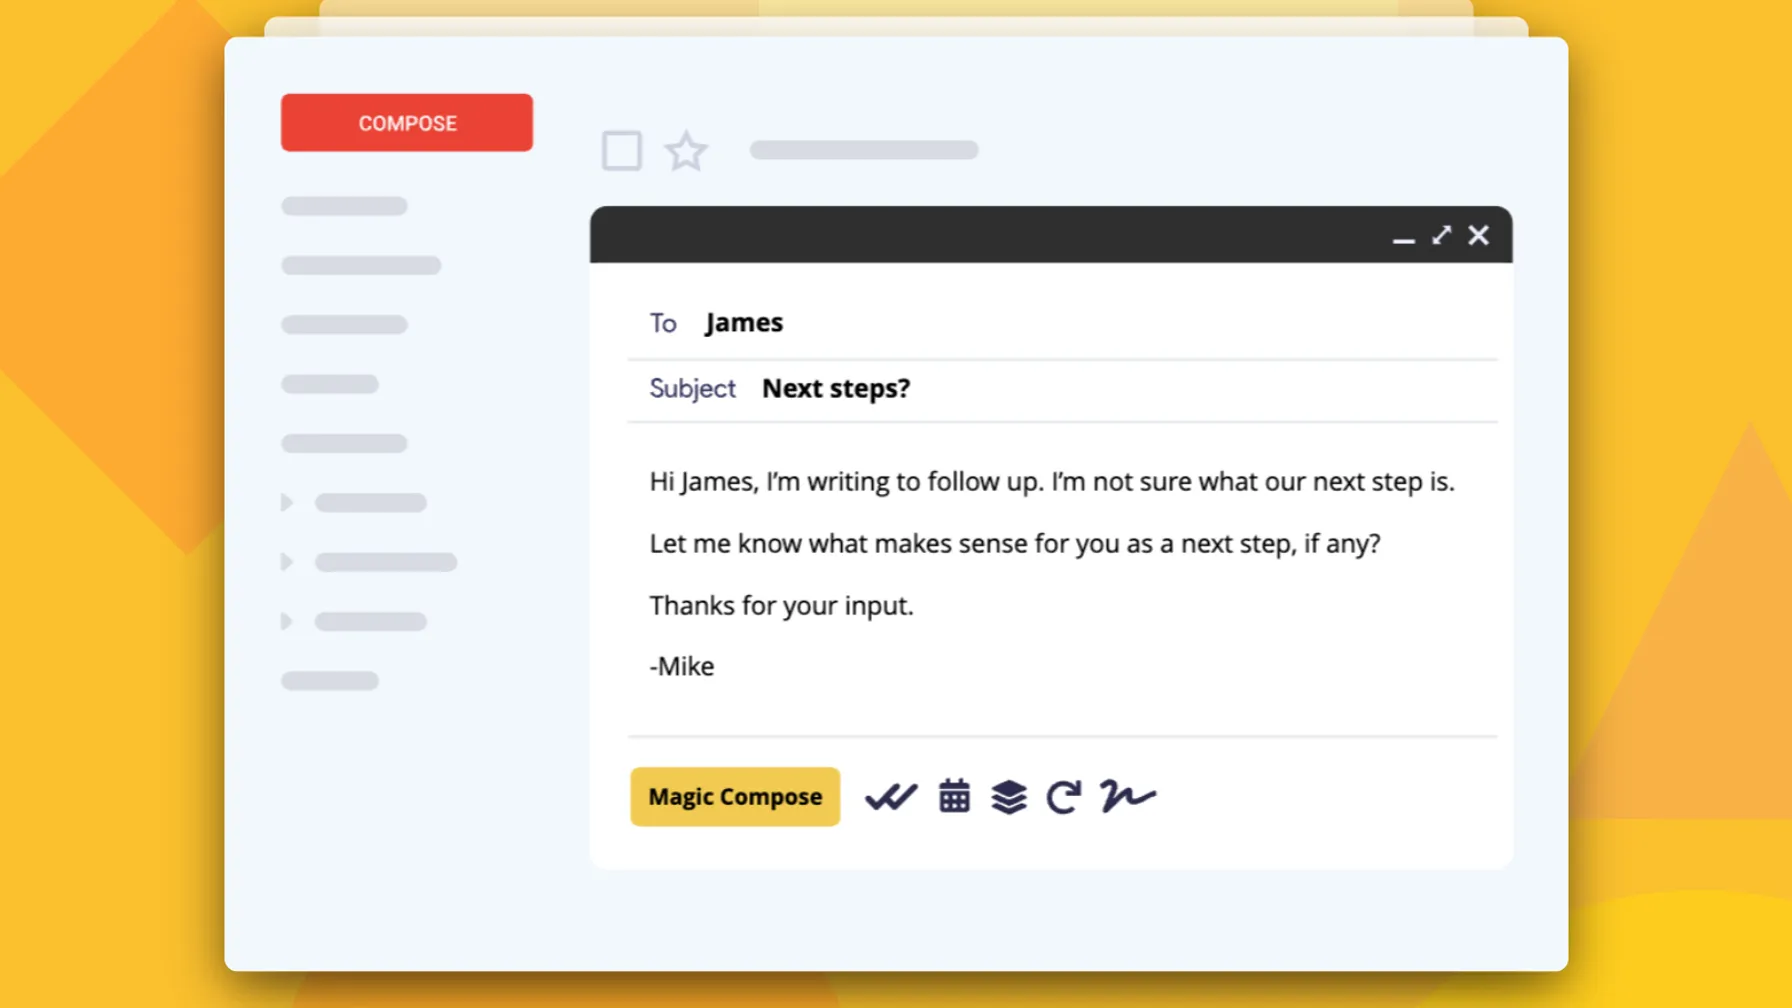
Task: Click the To field containing James
Action: point(1062,323)
